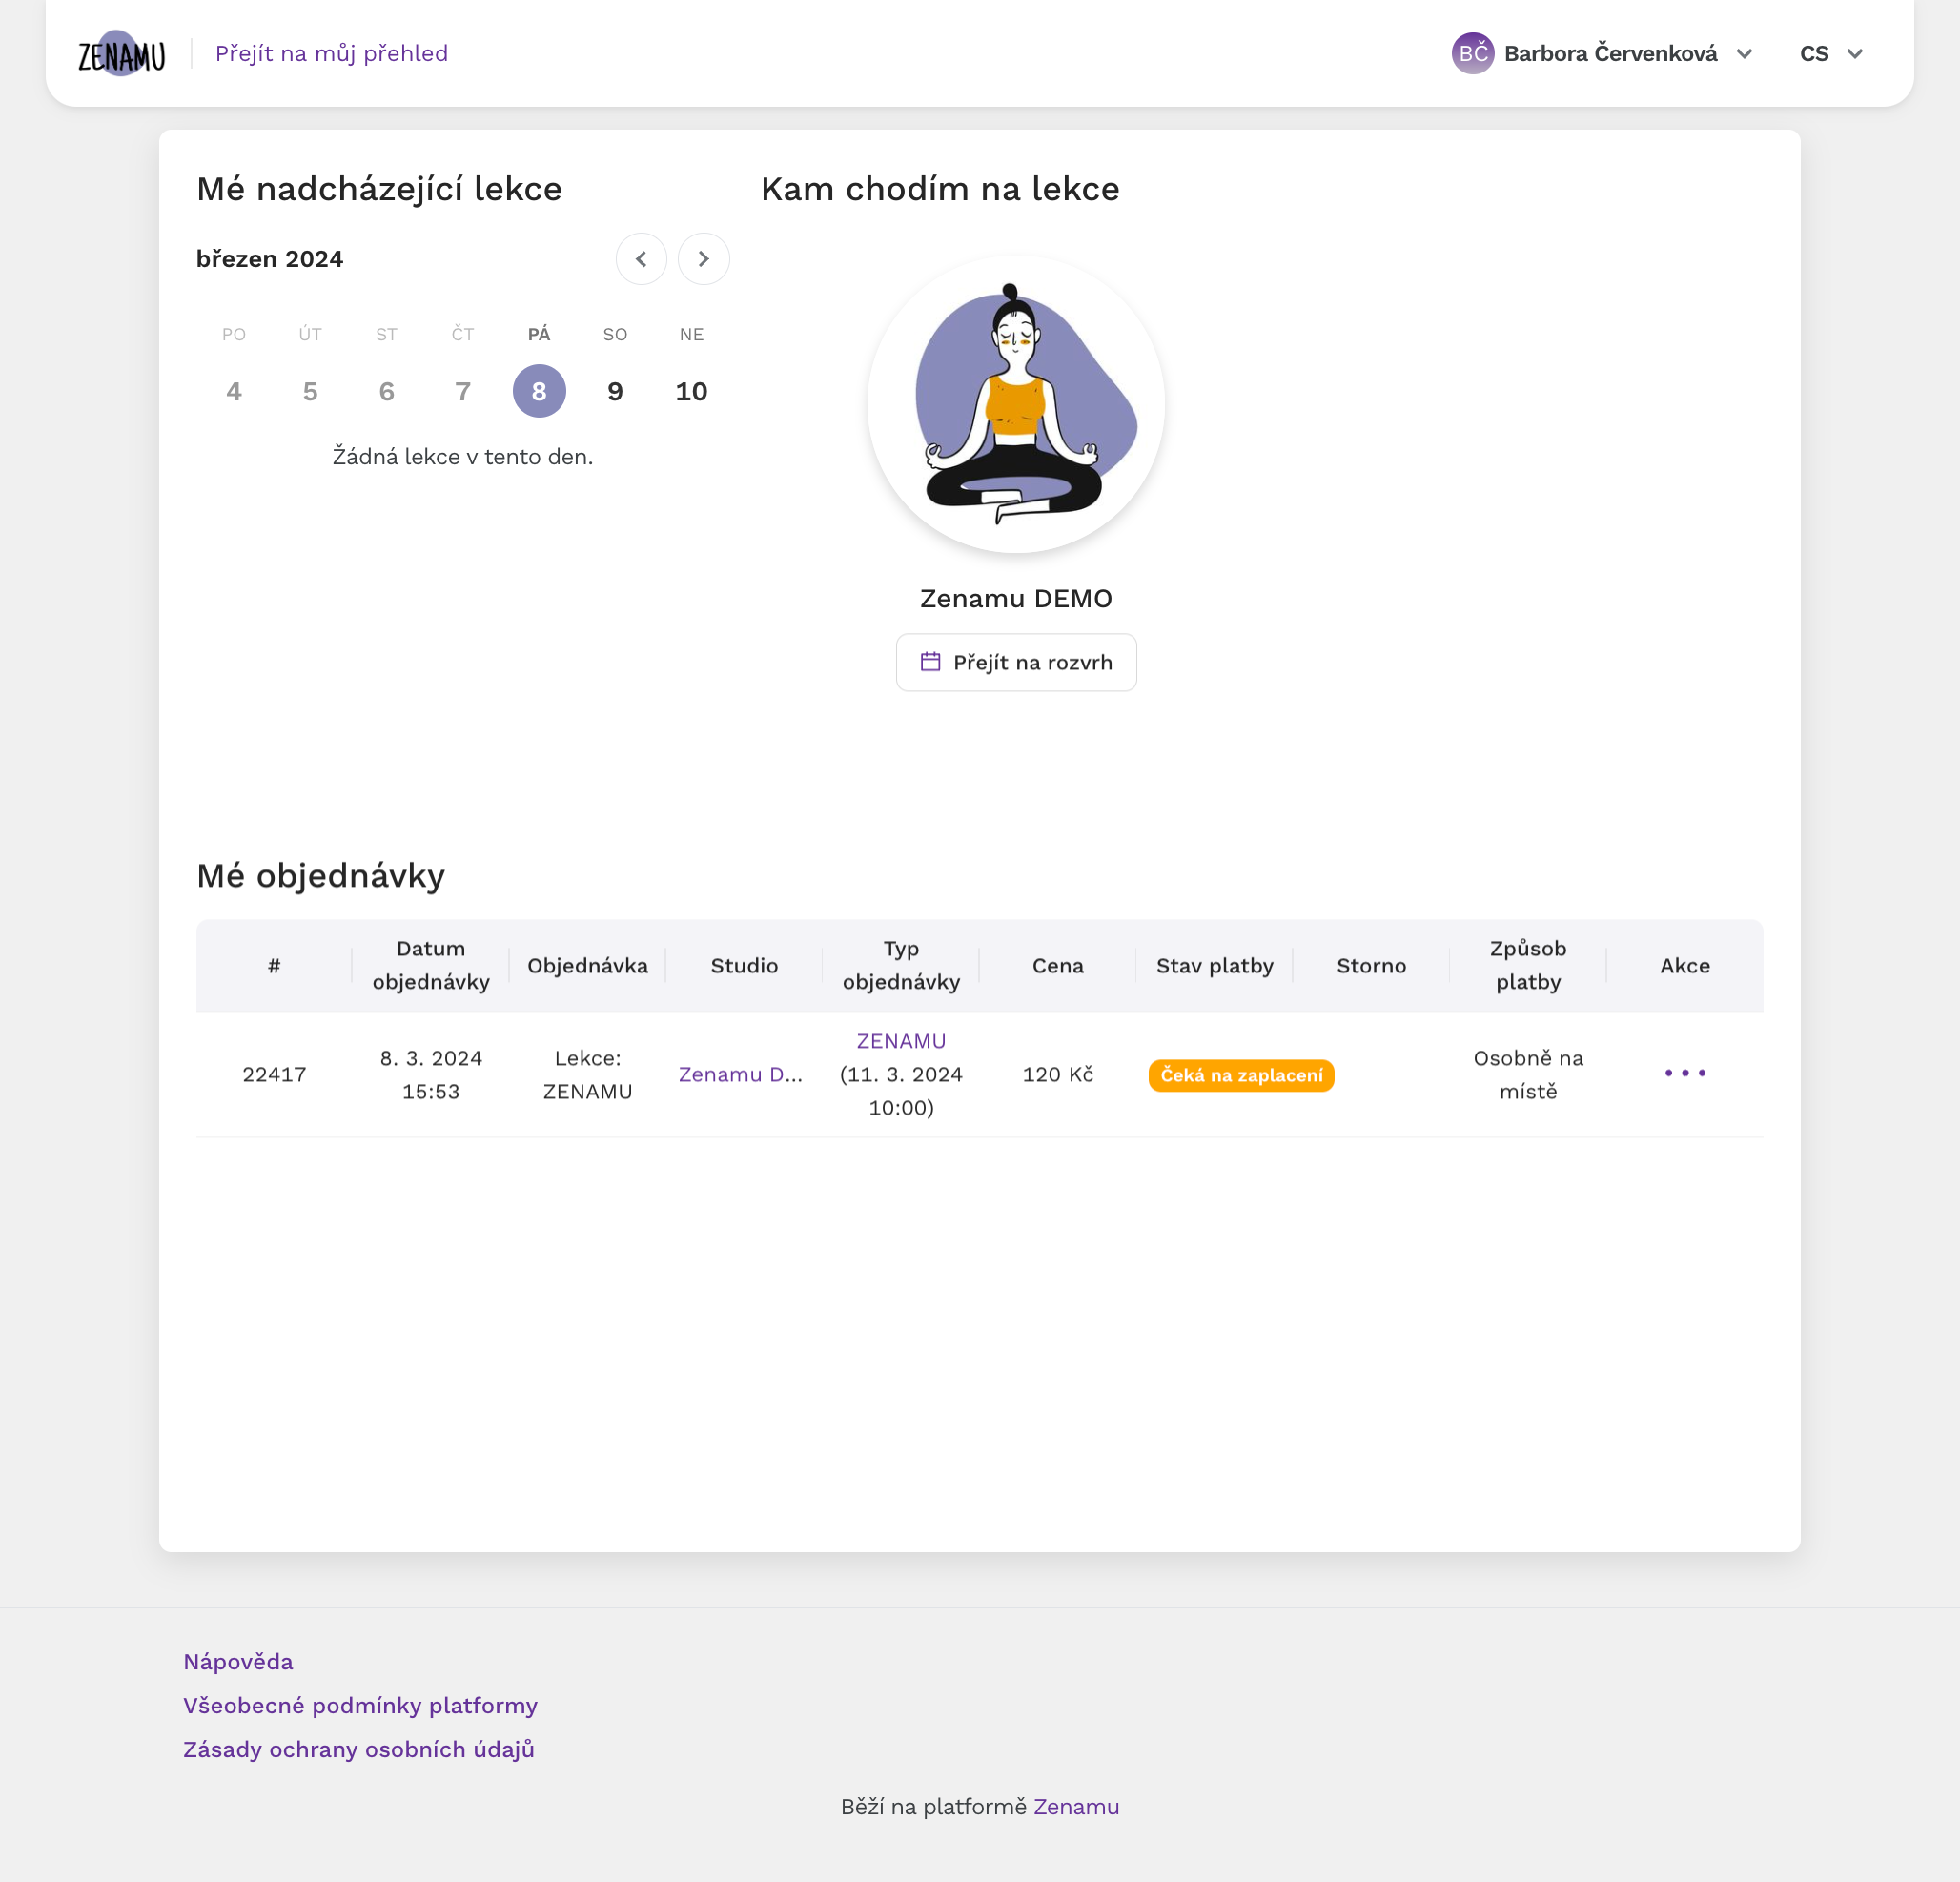Select Monday 4 in the calendar
Image resolution: width=1960 pixels, height=1882 pixels.
234,391
